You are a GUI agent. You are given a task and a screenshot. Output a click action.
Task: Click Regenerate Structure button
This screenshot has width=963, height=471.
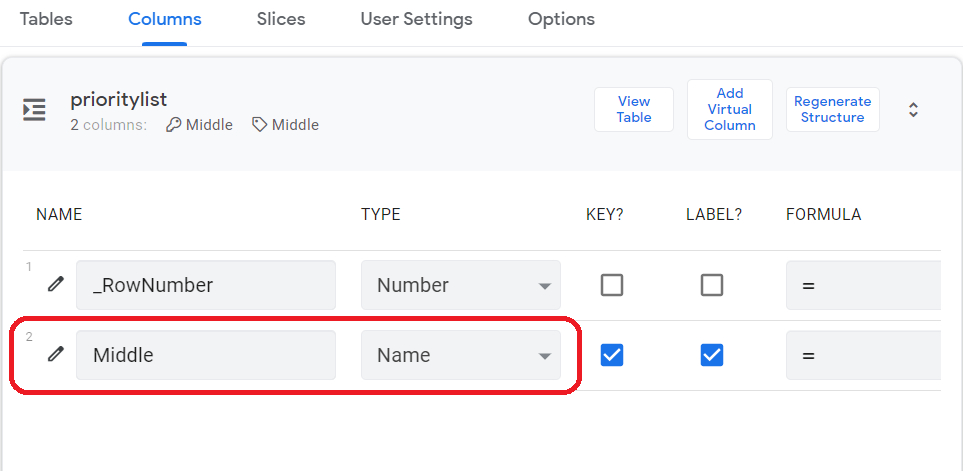point(833,109)
